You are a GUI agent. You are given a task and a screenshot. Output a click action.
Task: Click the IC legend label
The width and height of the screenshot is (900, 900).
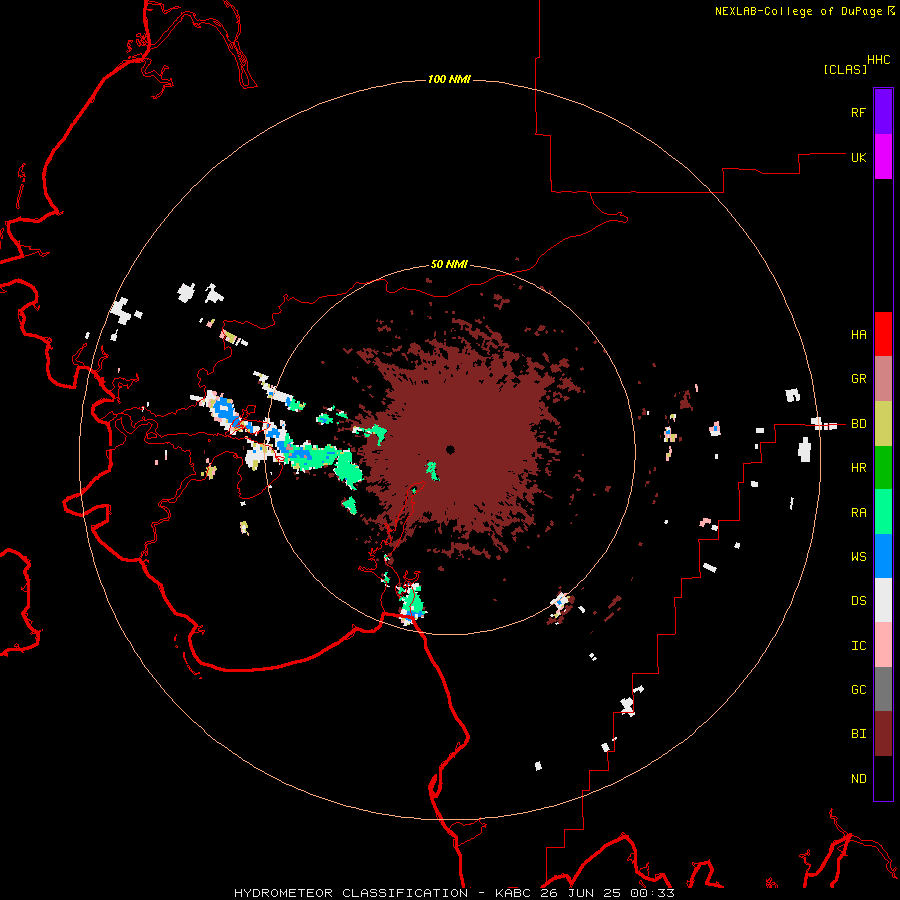click(858, 645)
